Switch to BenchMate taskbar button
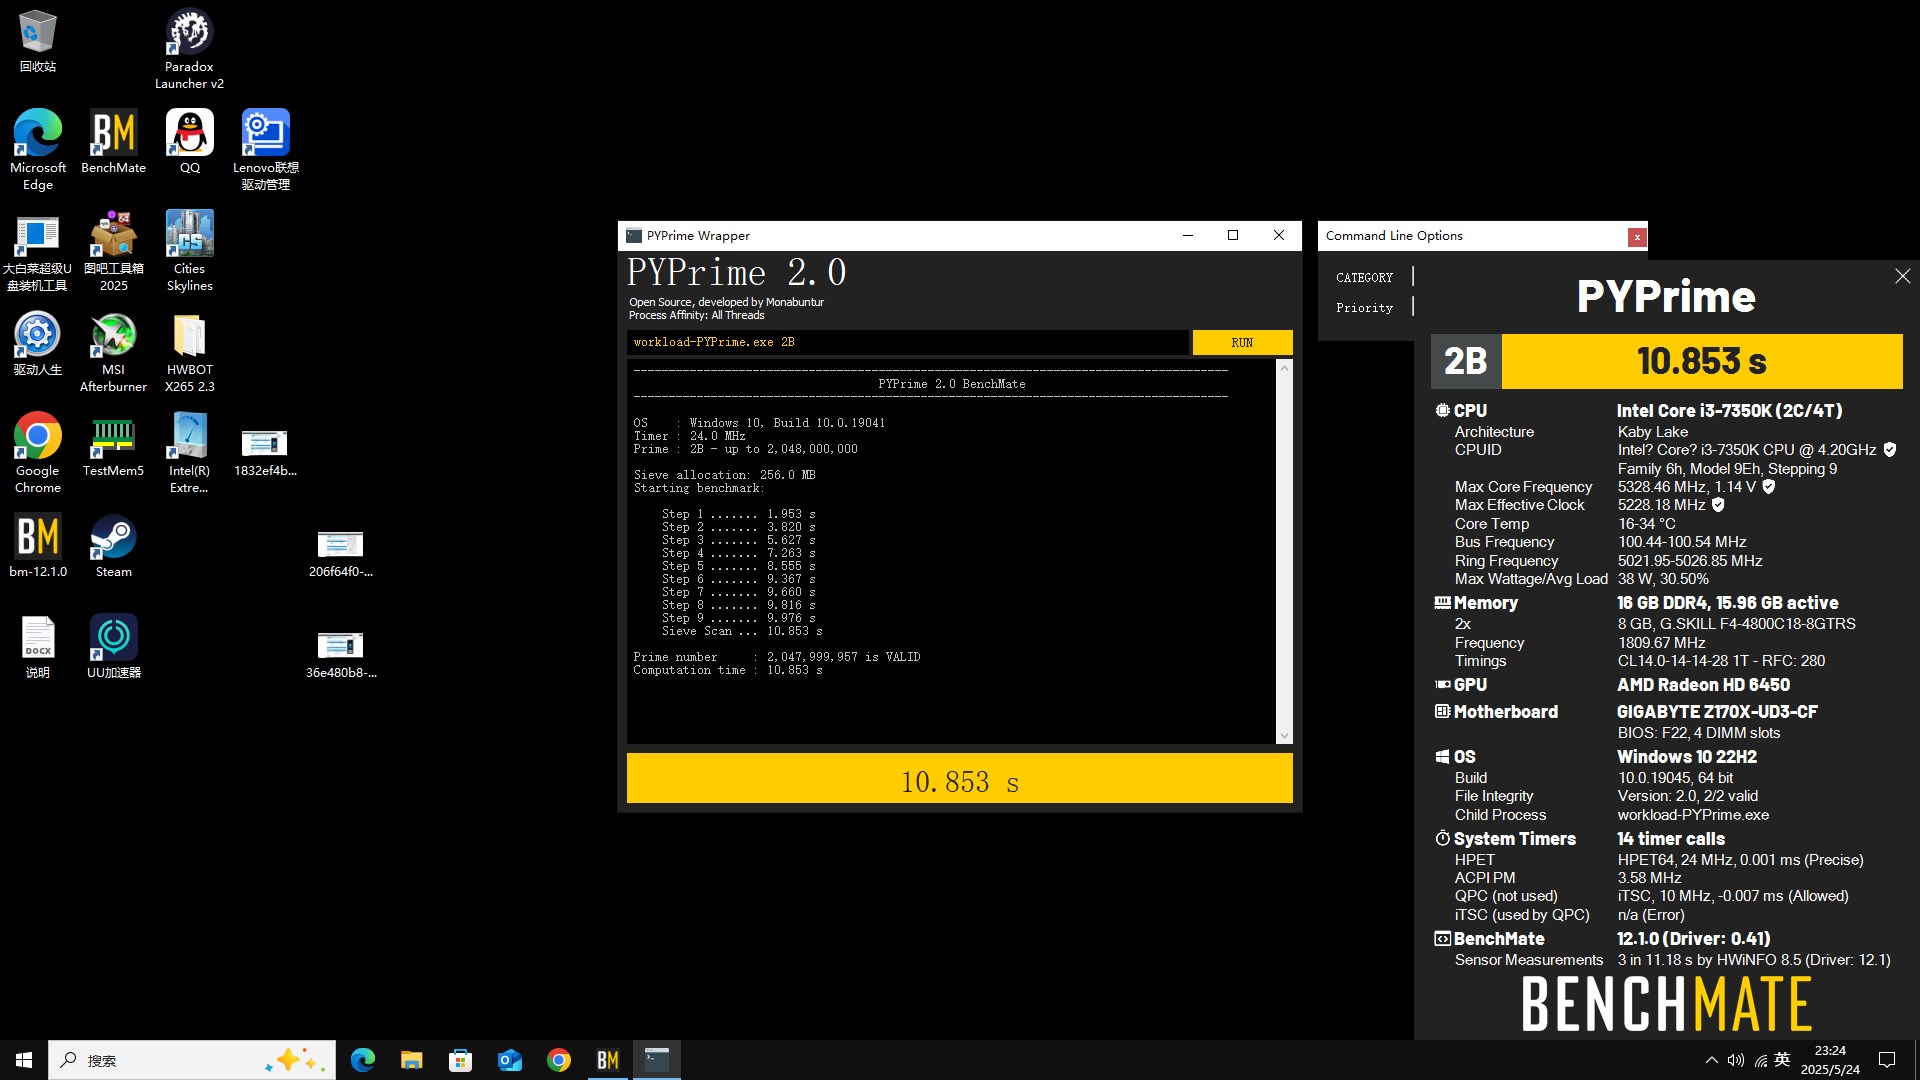 (x=607, y=1060)
